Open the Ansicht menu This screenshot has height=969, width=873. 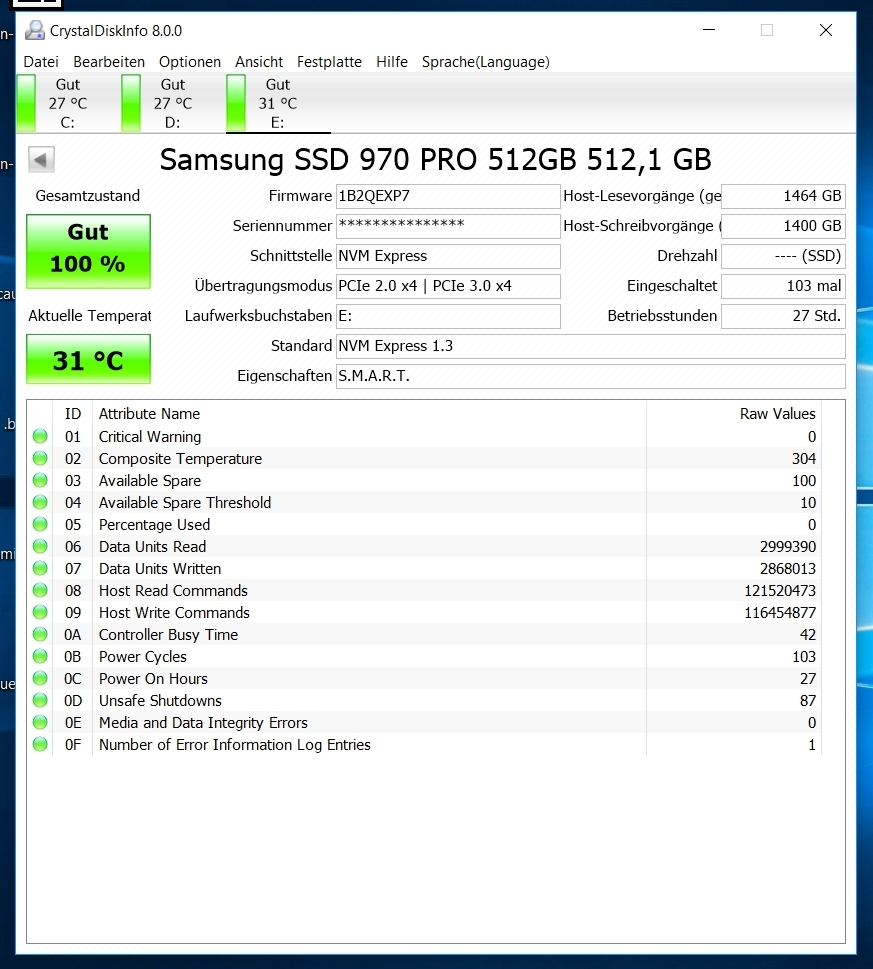coord(259,62)
